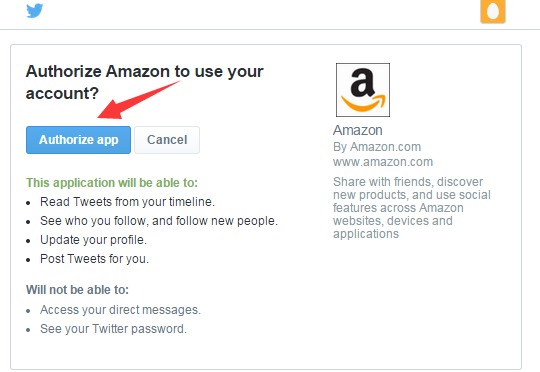Screen dimensions: 540x372
Task: Click the Twitter bird logo
Action: [x=35, y=10]
